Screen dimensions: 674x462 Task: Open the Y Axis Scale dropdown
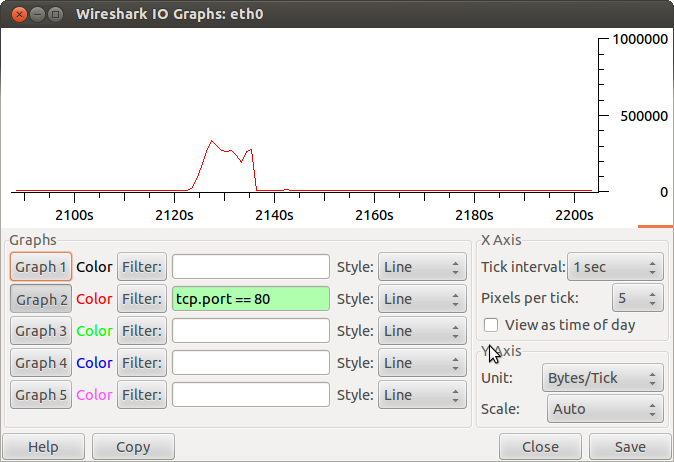pyautogui.click(x=605, y=409)
